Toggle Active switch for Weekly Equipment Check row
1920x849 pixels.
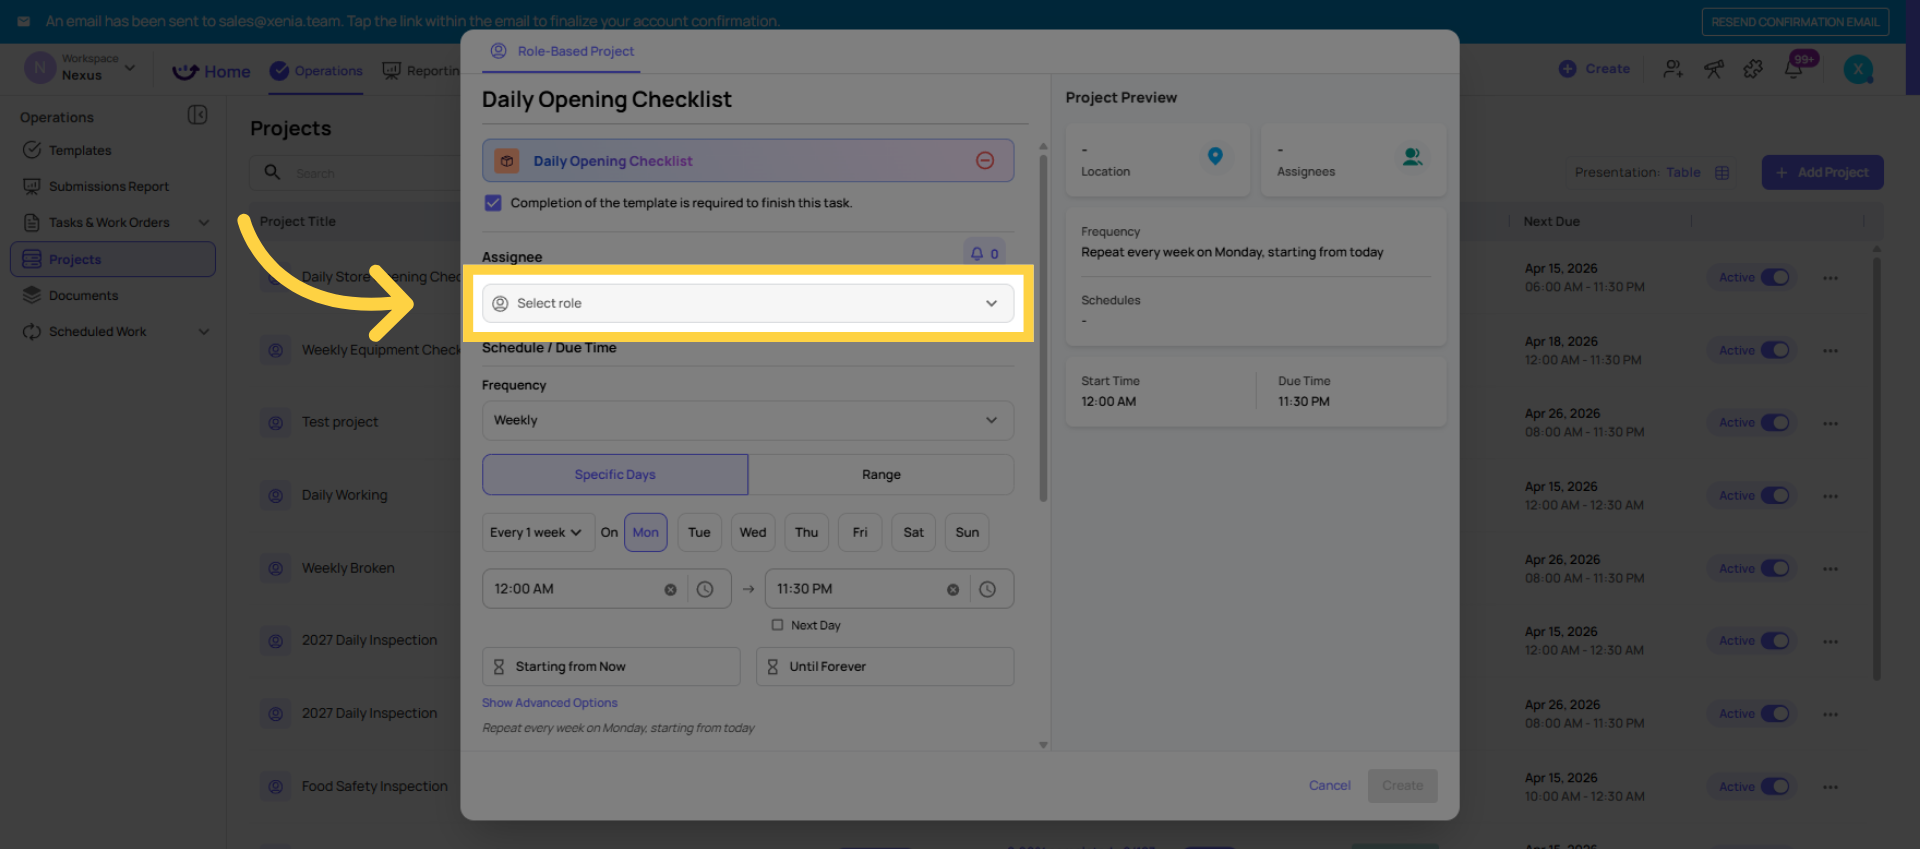(x=1775, y=350)
